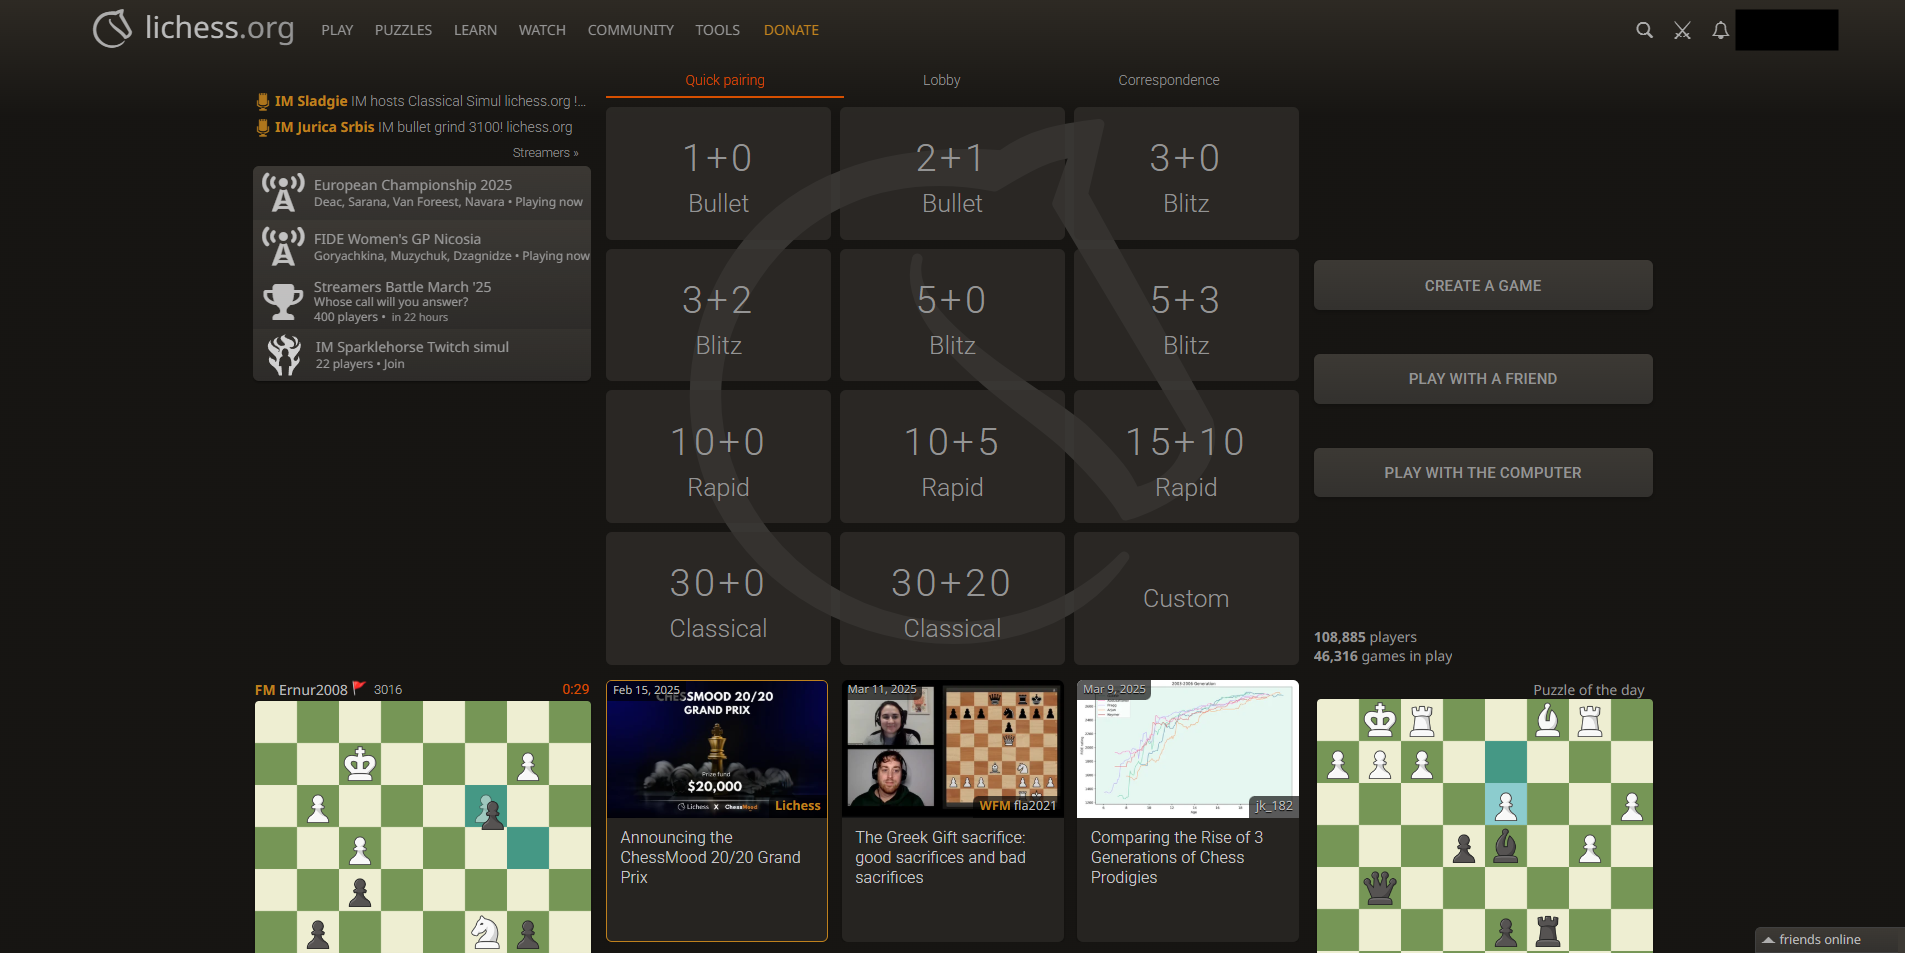
Task: Start a 5+0 Blitz game
Action: 952,316
